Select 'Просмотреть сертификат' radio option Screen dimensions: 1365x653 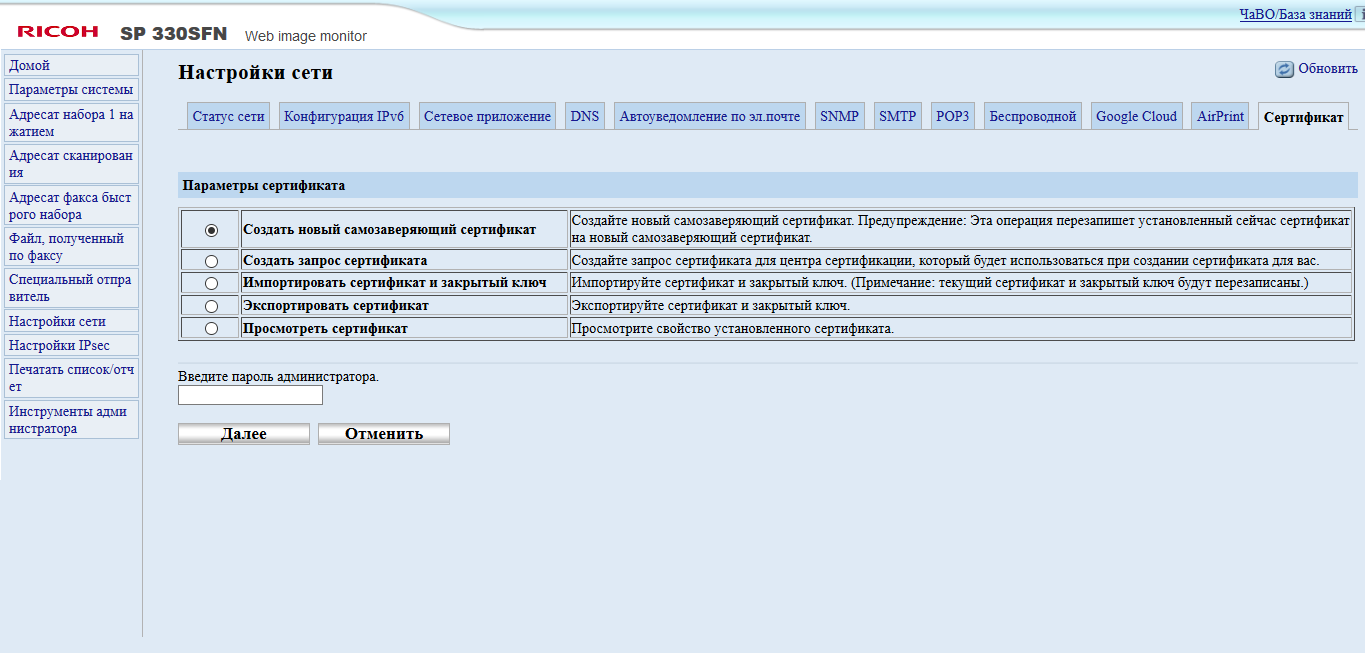(x=211, y=328)
